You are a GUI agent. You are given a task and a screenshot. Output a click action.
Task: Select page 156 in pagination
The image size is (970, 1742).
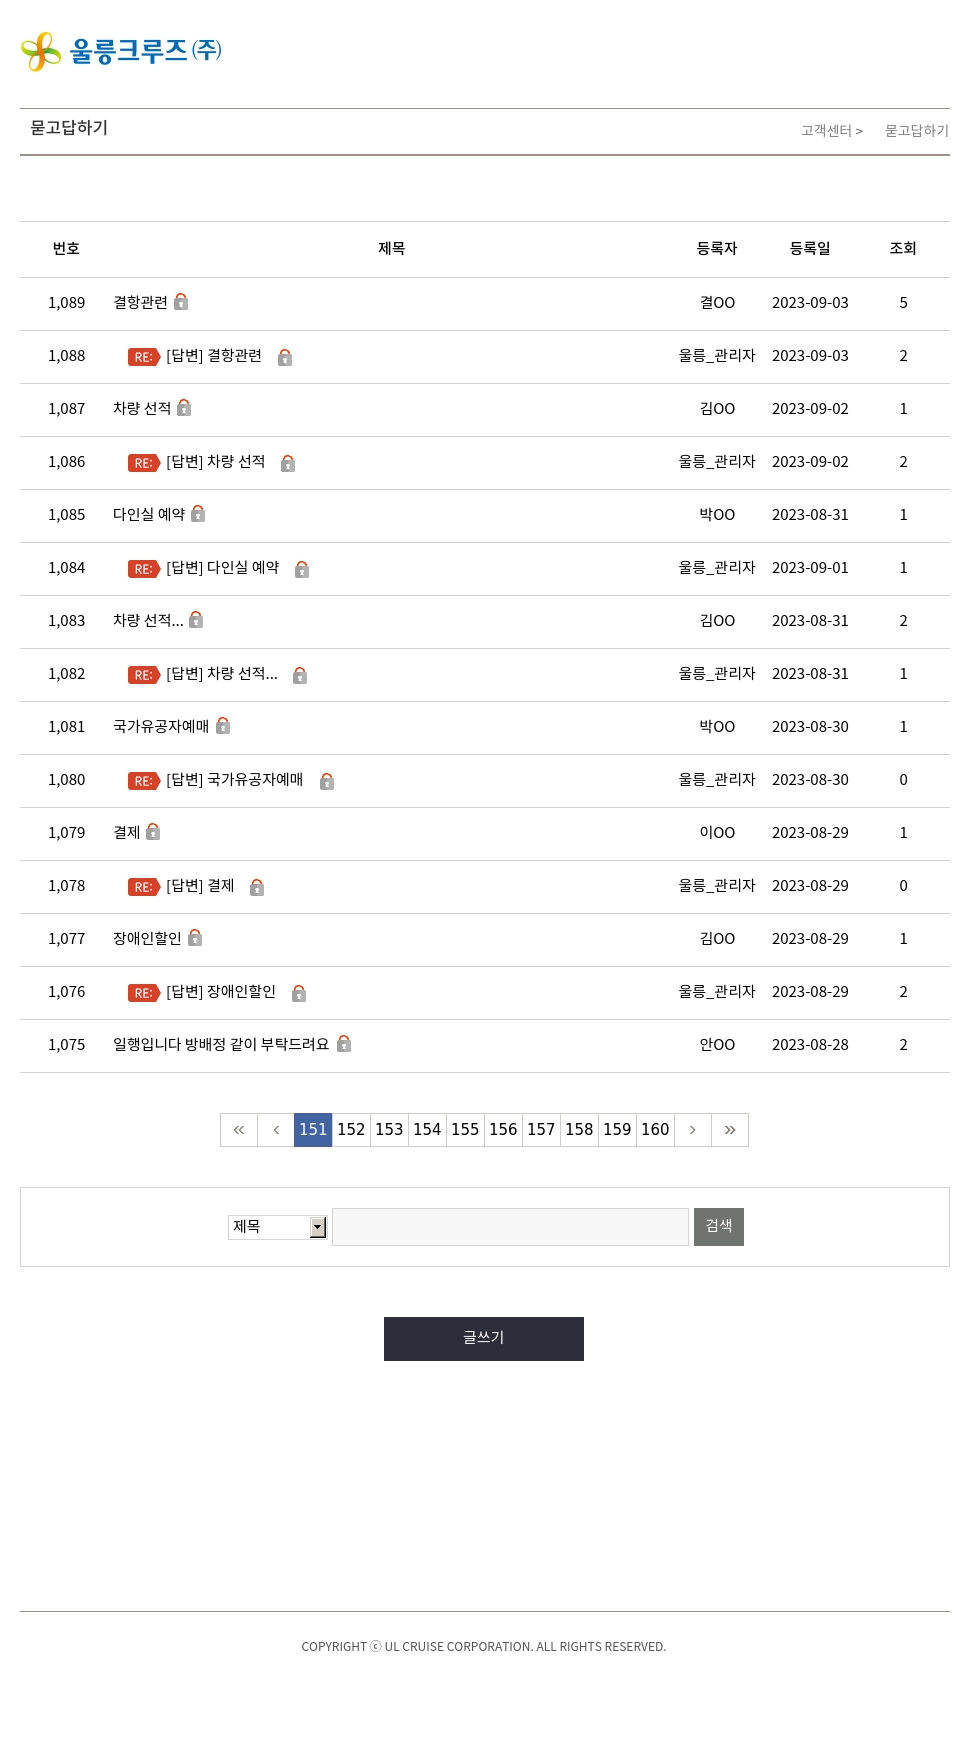(x=503, y=1130)
